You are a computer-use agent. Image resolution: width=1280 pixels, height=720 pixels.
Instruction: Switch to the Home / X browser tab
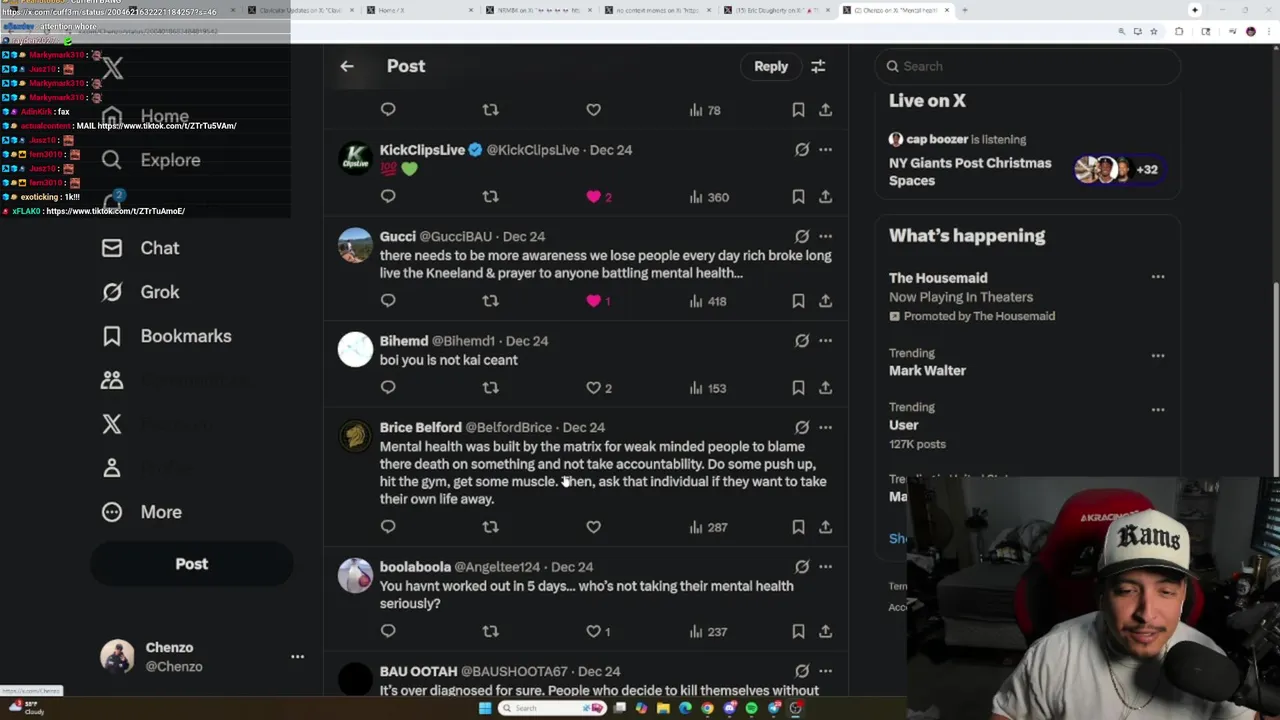tap(420, 10)
